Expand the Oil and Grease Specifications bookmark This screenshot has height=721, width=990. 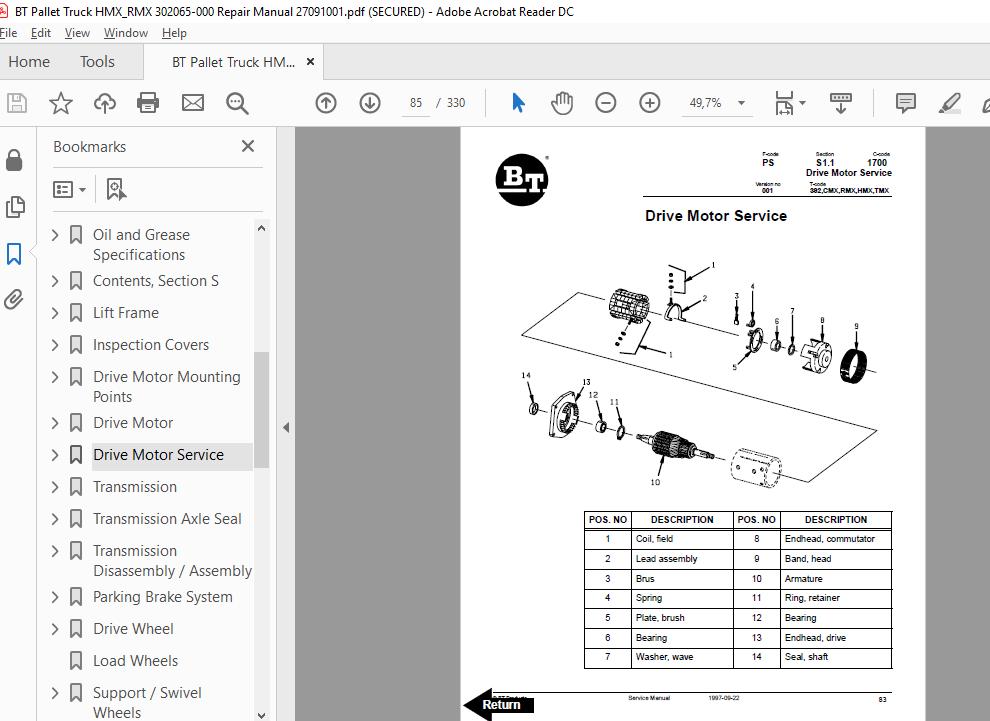[55, 235]
